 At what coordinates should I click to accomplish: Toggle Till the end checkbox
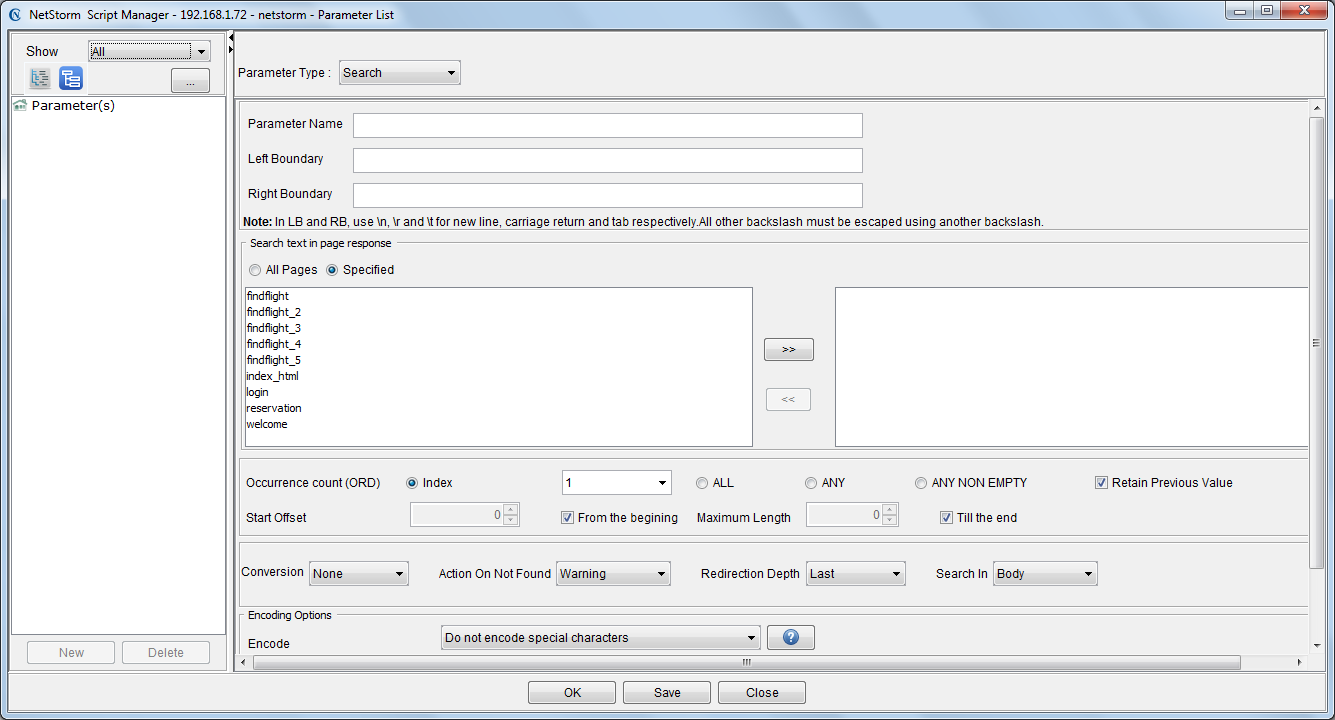(947, 518)
